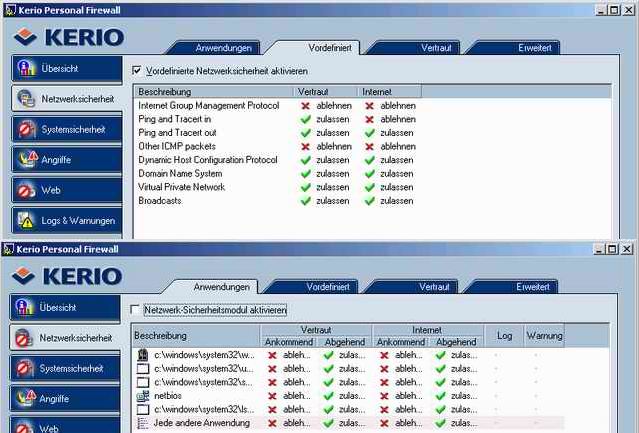639x433 pixels.
Task: Select the Broadcasts rule row text
Action: (160, 201)
